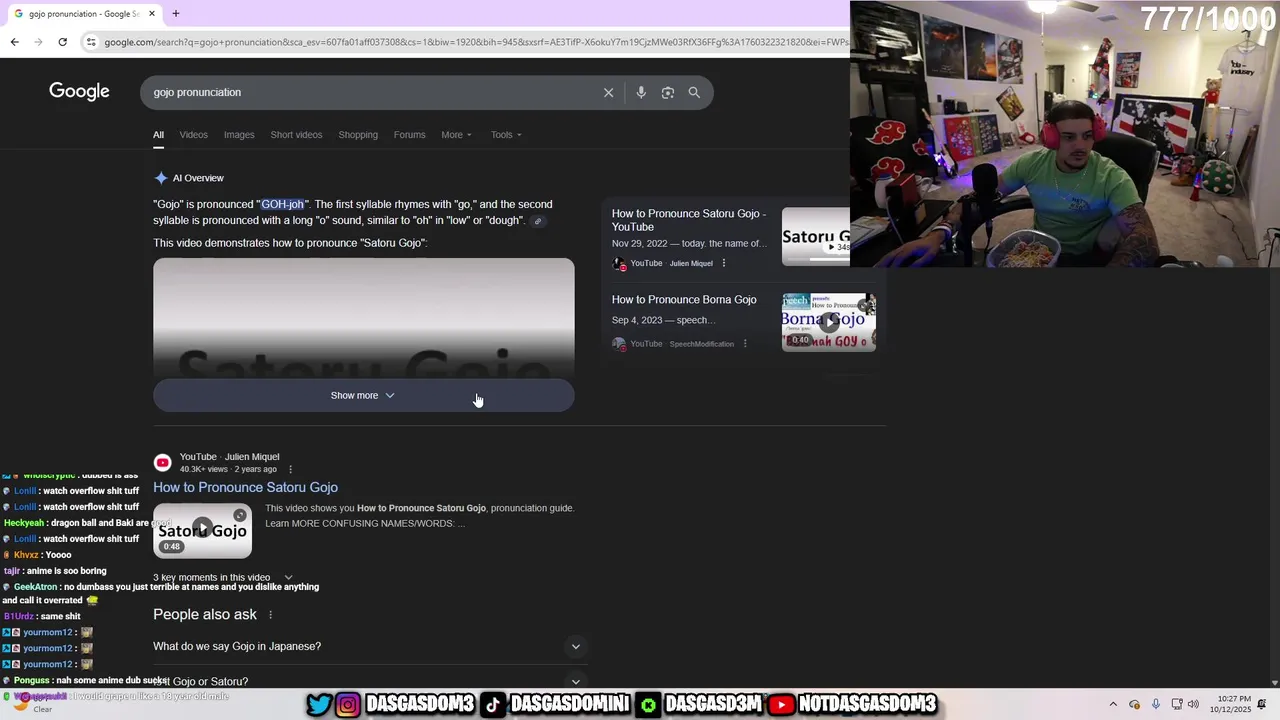Switch to the Short videos tab
The image size is (1280, 720).
[x=296, y=135]
